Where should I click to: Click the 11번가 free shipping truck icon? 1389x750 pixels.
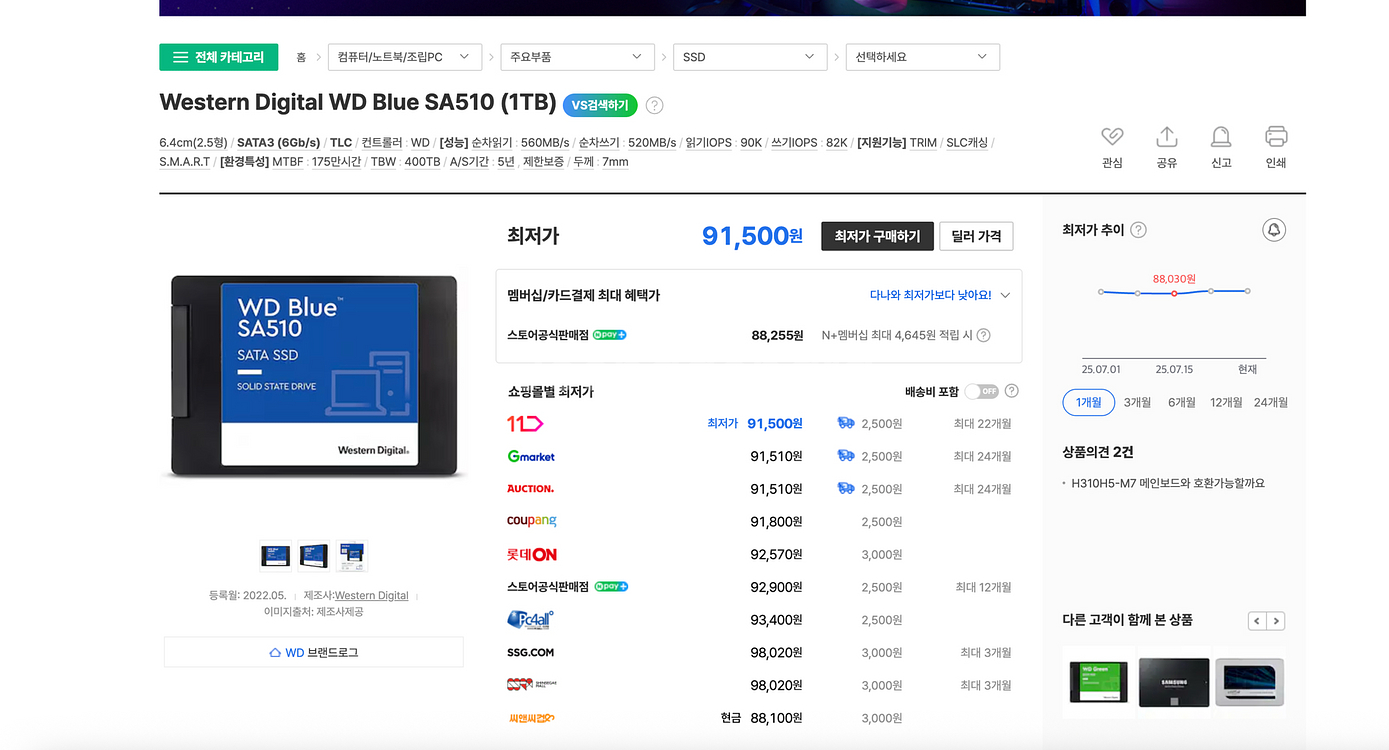point(846,424)
